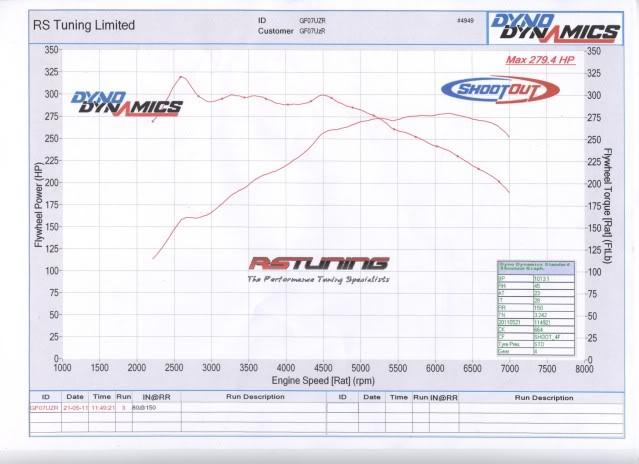
Task: Click the 3500 tick on the rpm axis
Action: pos(249,368)
